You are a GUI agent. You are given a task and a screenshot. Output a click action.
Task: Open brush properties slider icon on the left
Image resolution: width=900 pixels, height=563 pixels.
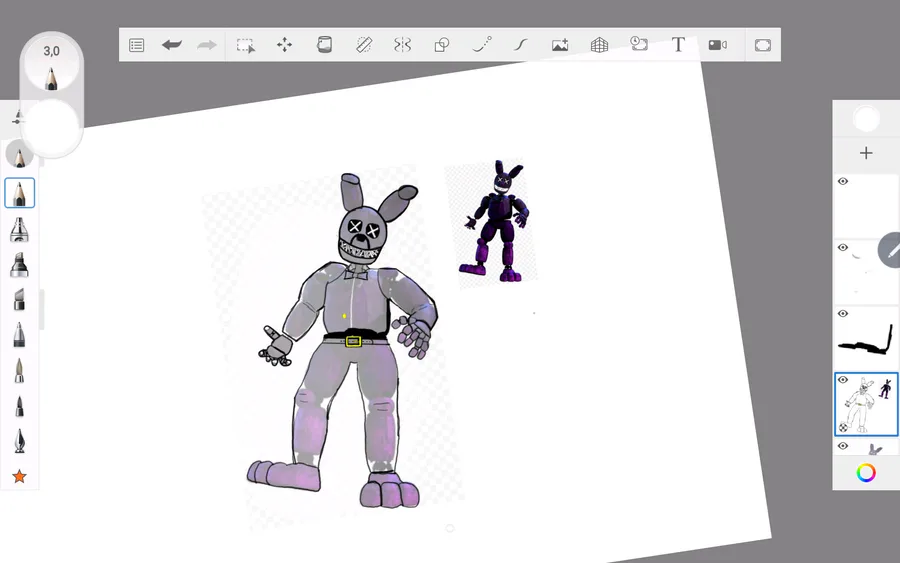tap(16, 118)
